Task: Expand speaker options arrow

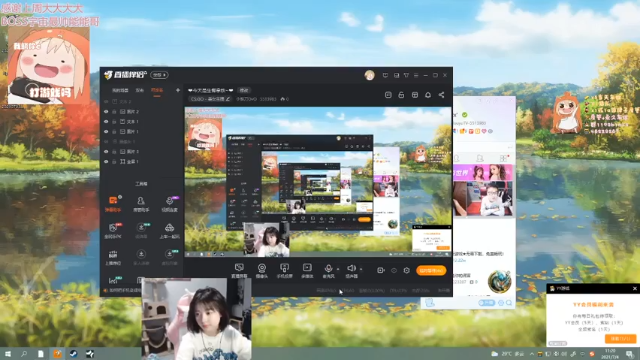Action: click(361, 269)
